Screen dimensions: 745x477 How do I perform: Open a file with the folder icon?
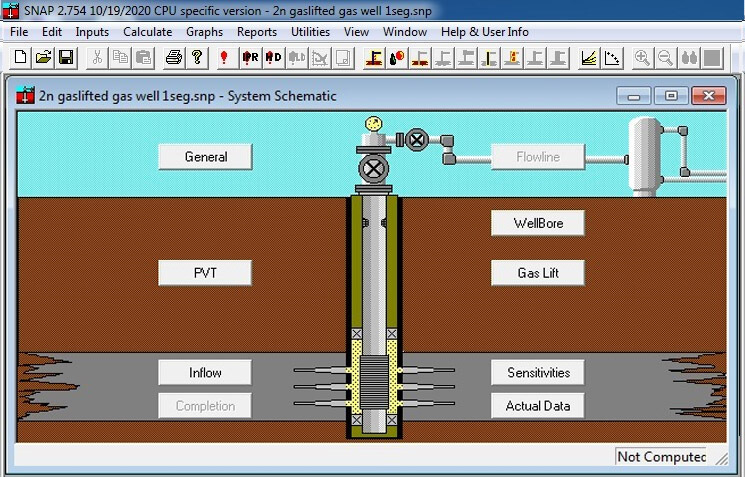(44, 58)
